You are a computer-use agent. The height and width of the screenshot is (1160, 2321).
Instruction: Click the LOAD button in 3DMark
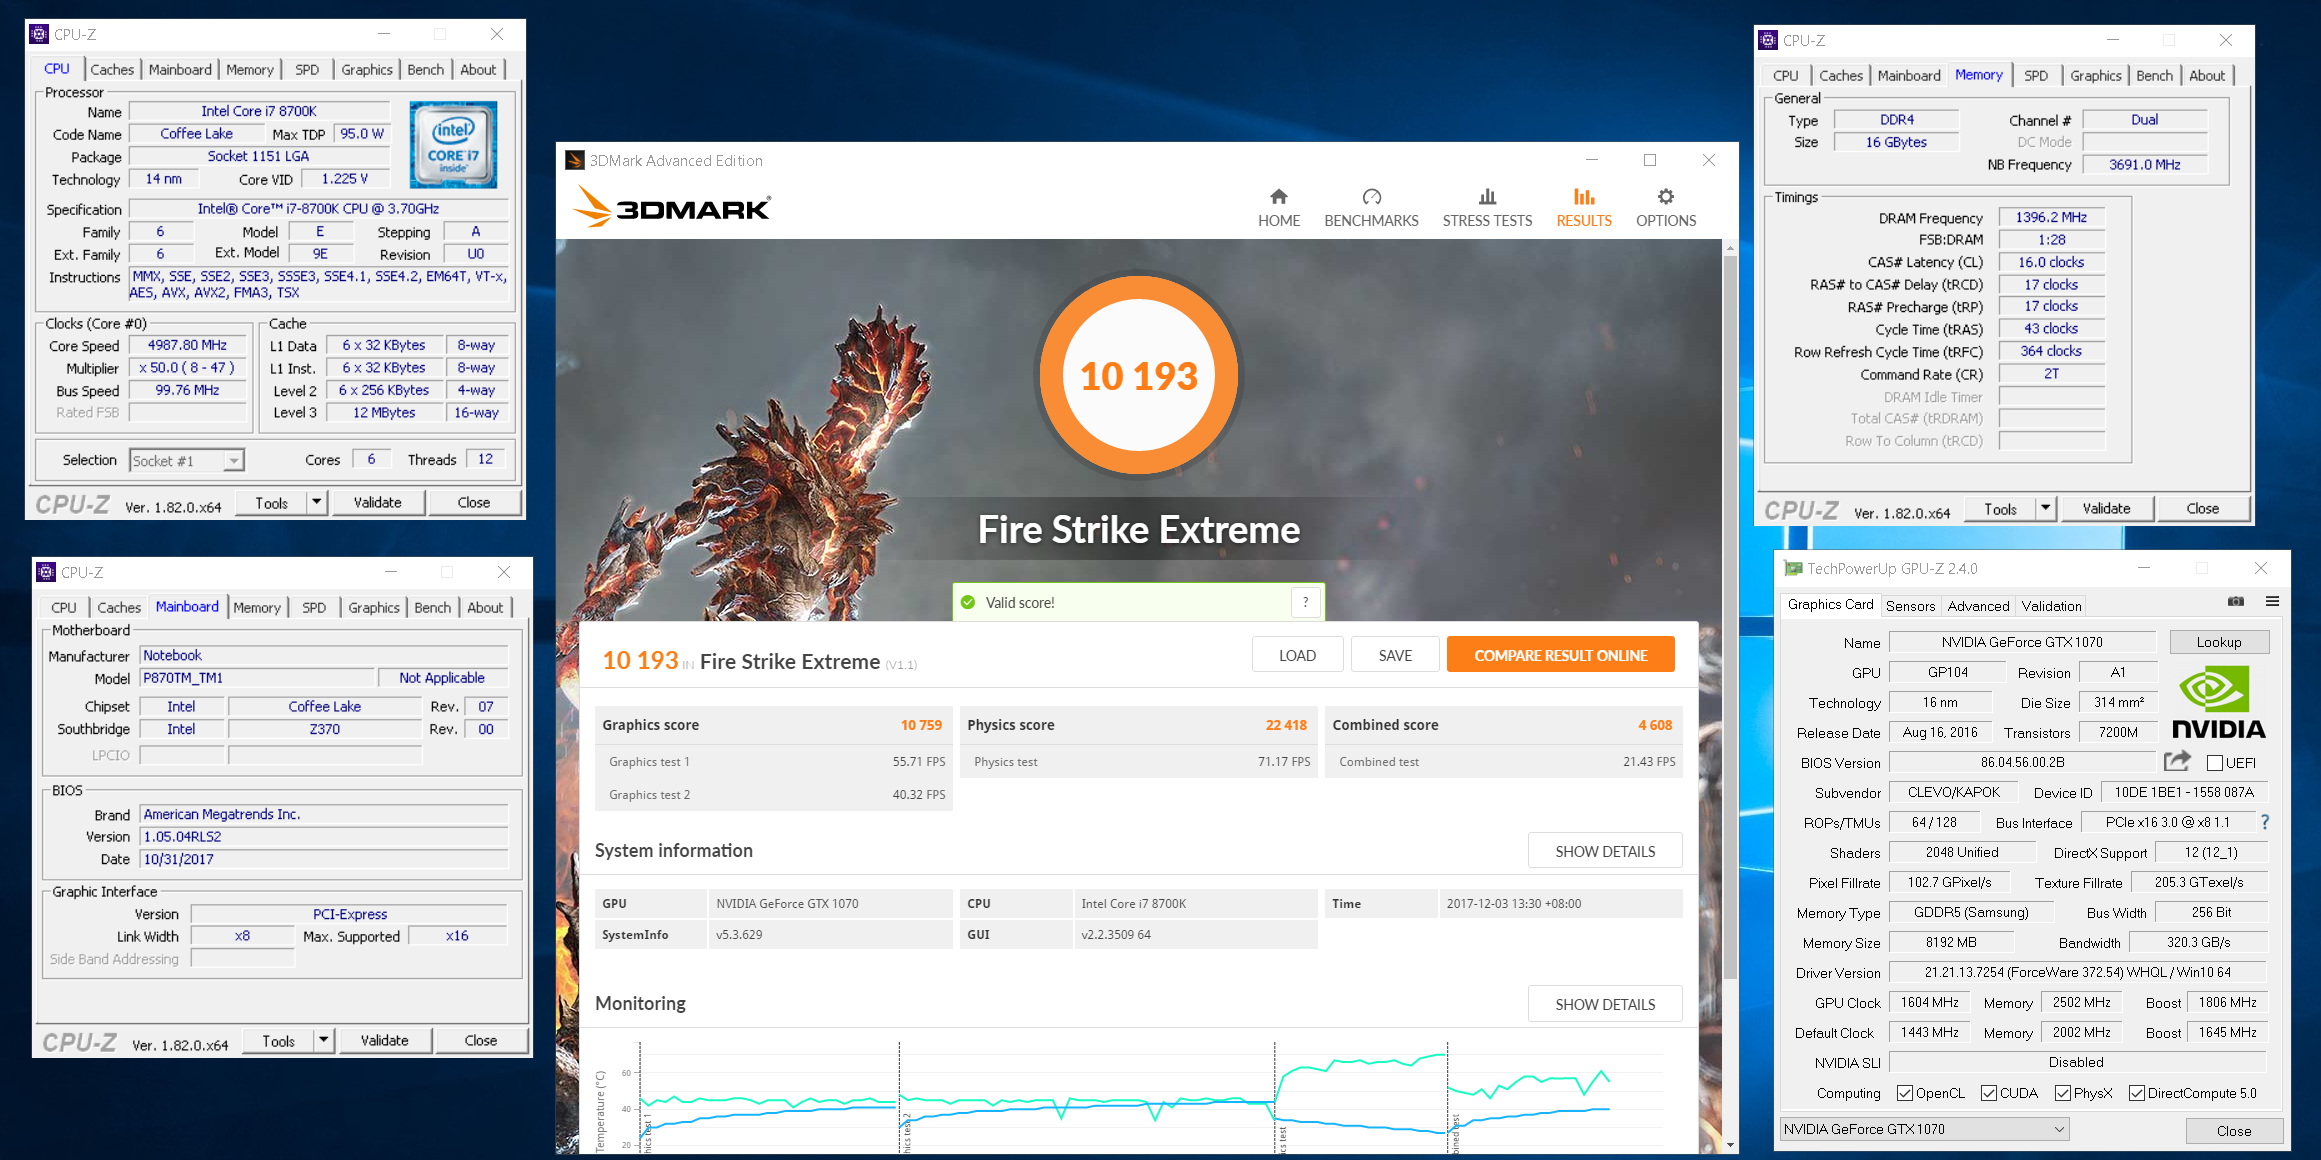coord(1297,655)
